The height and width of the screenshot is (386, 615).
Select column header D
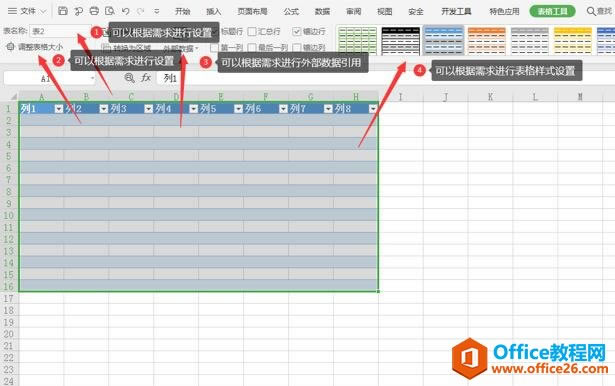coord(176,96)
